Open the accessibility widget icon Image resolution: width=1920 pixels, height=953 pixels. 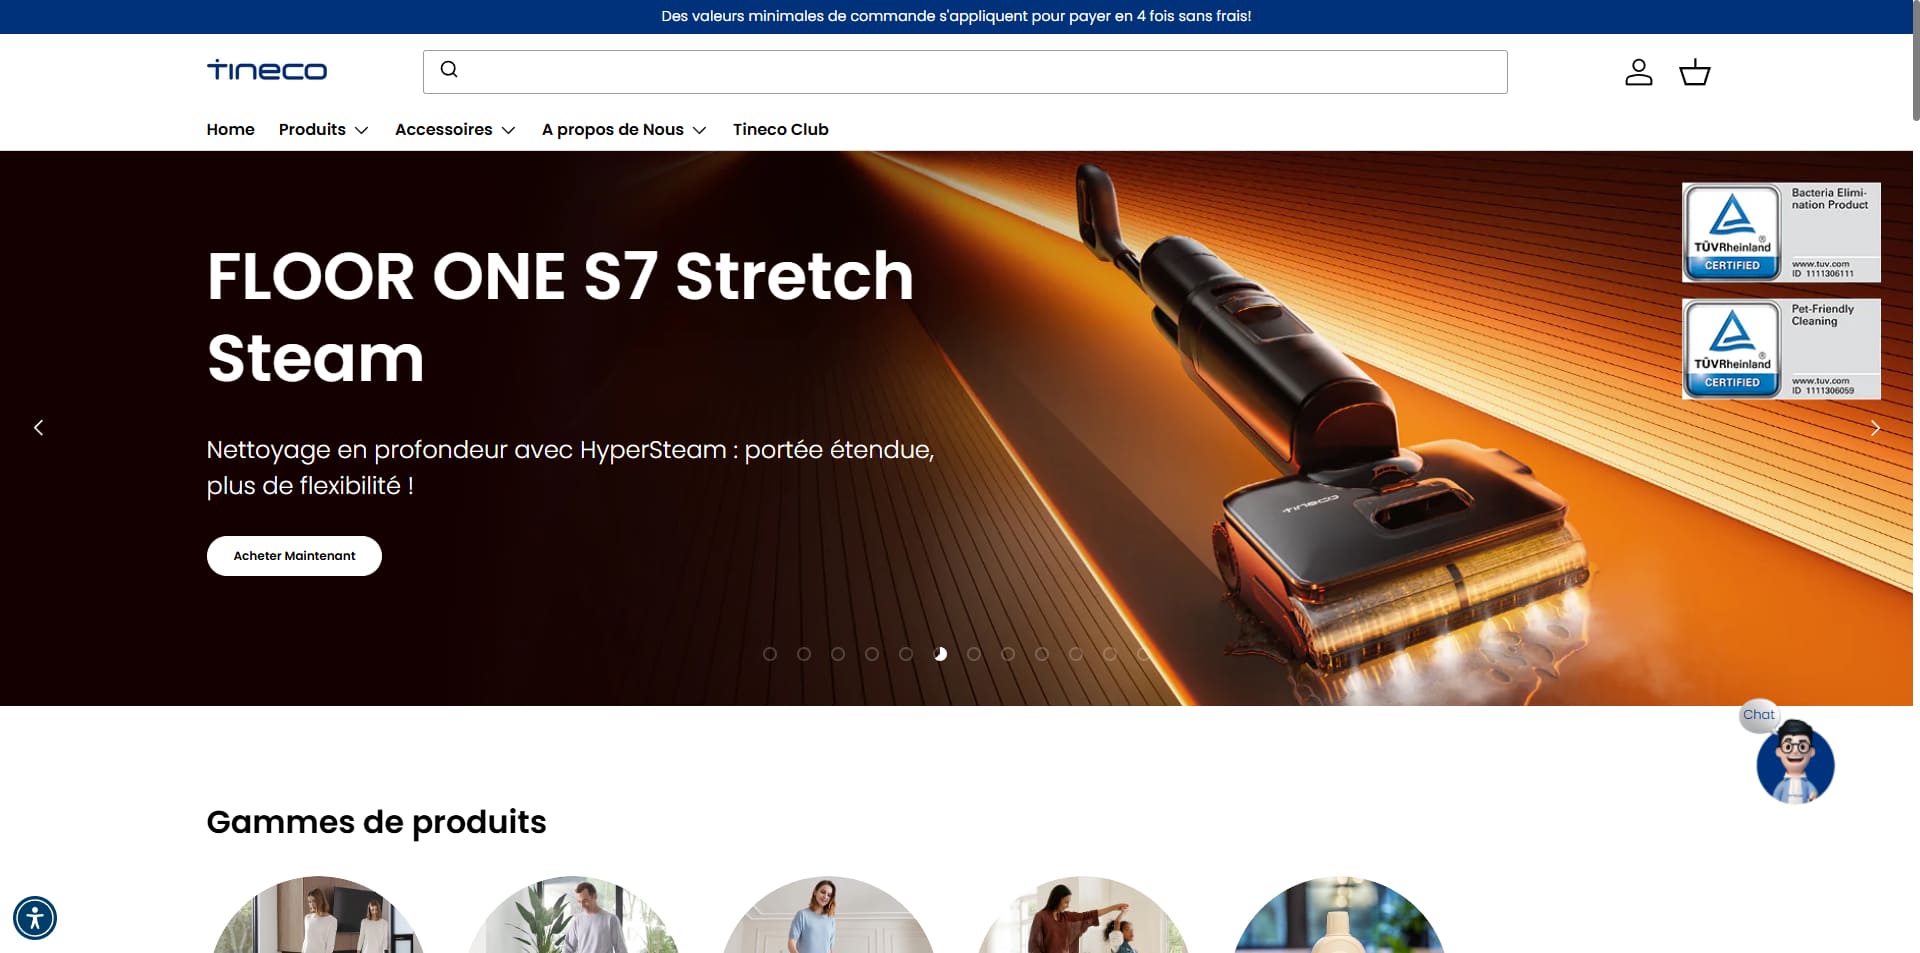point(35,917)
